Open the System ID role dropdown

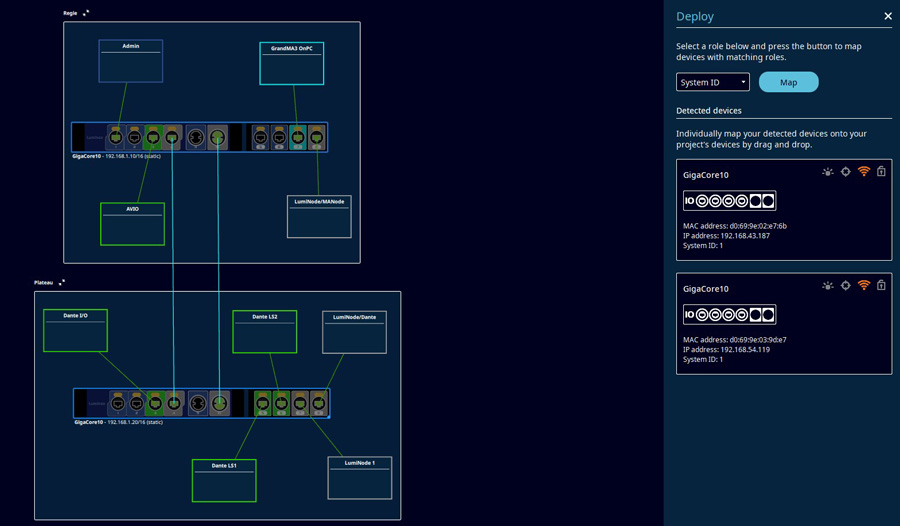pos(712,82)
